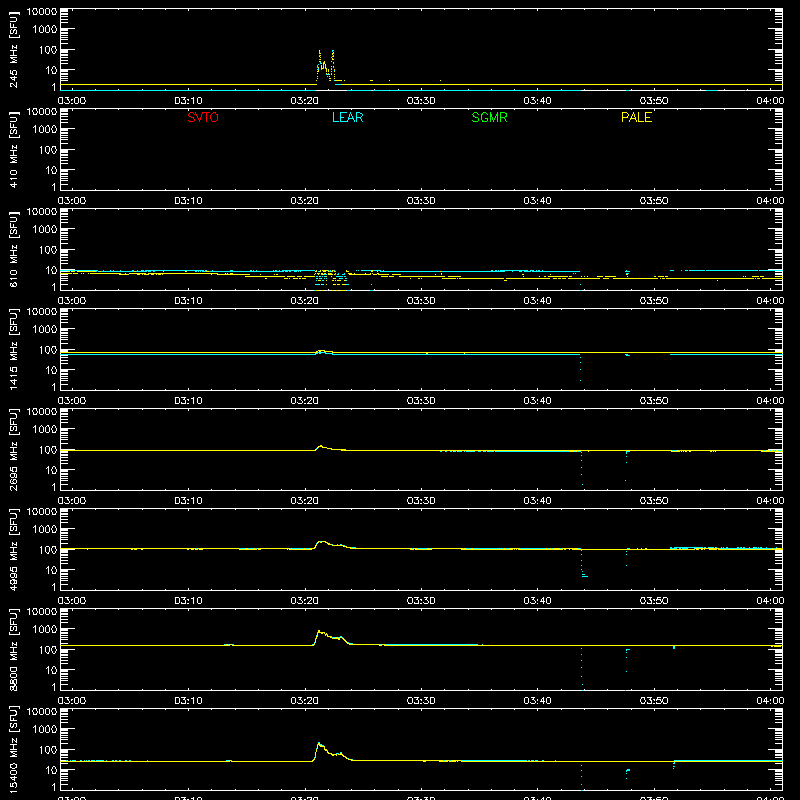Click 03:30 tick under the 410 MHz panel
Screen dimensions: 800x800
tap(421, 201)
